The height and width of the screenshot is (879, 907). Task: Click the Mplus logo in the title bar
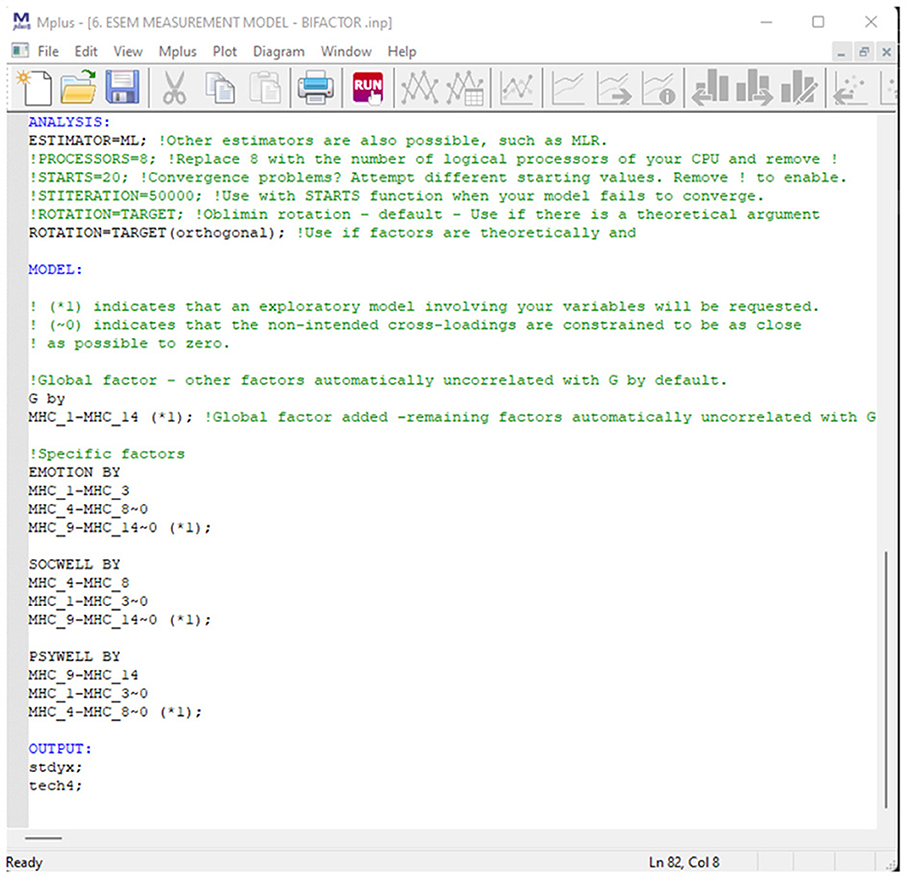[x=21, y=22]
